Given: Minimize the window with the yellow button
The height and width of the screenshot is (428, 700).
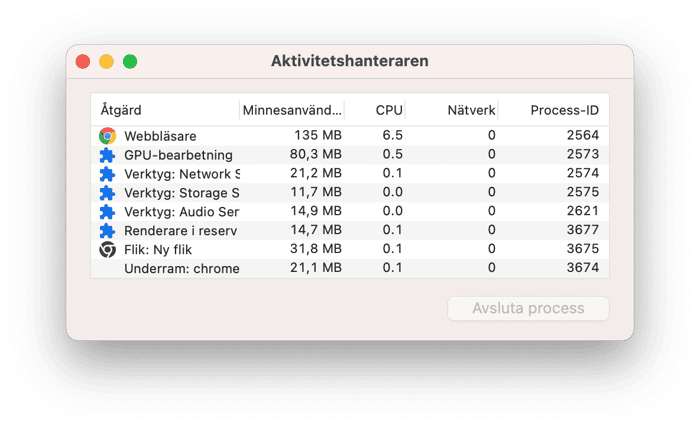Looking at the screenshot, I should 106,61.
